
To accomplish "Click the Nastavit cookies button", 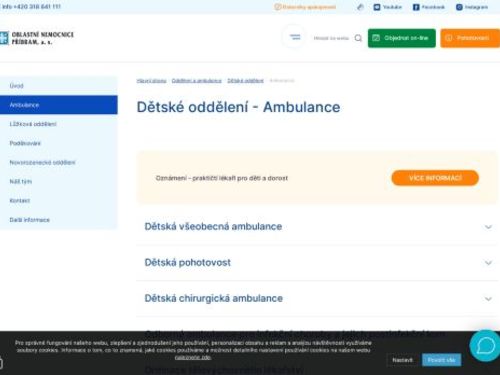I will 402,360.
